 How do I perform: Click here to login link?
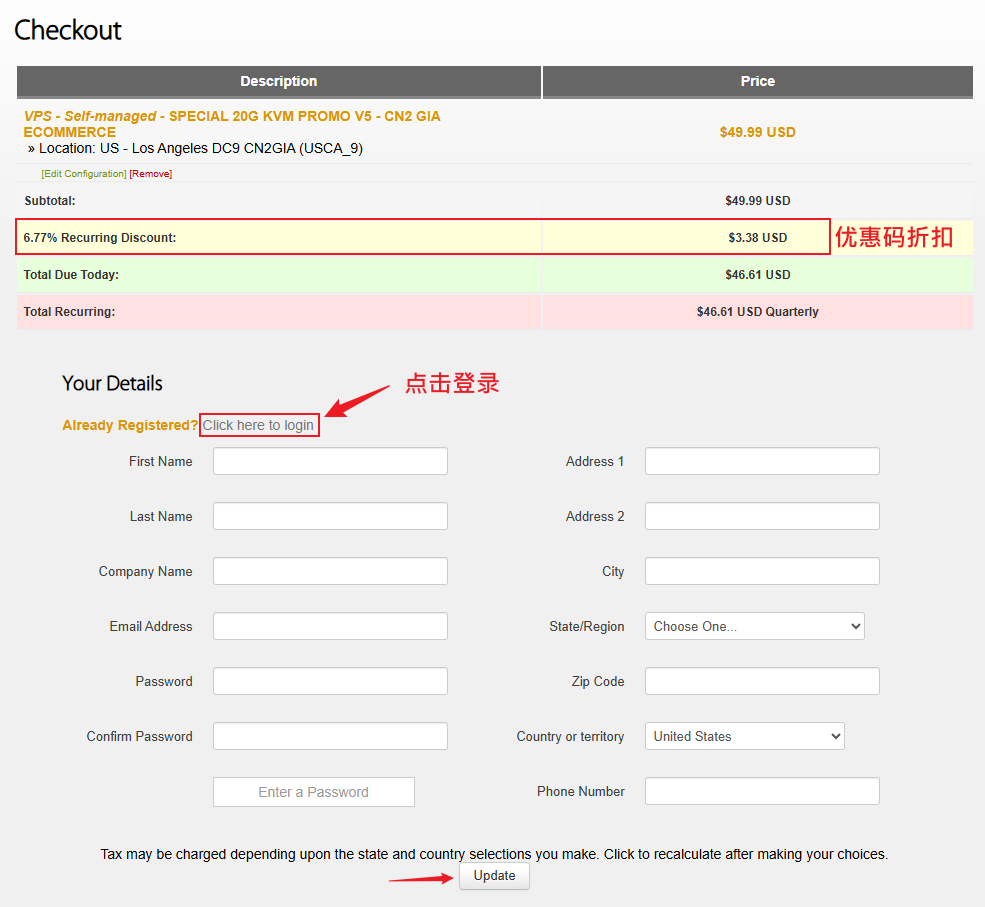(x=258, y=425)
